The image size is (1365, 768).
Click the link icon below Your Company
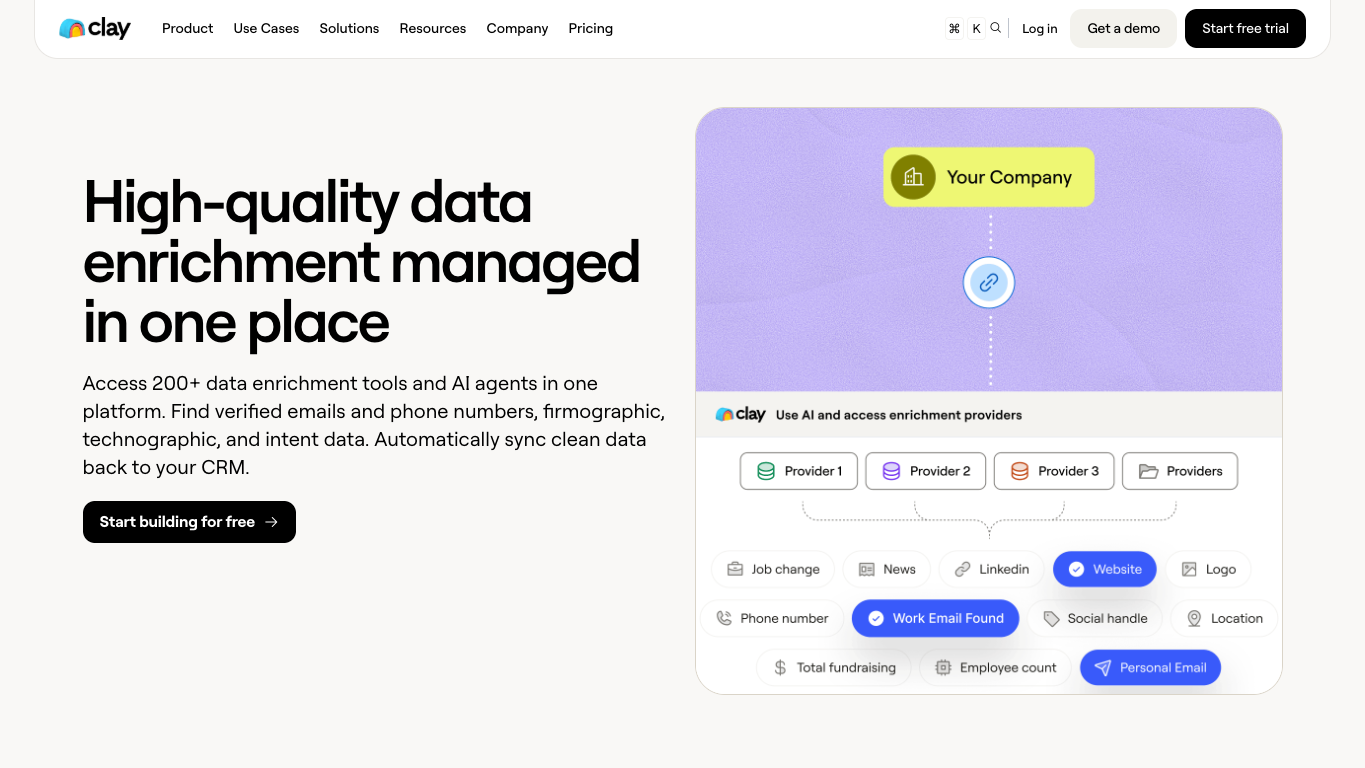989,282
